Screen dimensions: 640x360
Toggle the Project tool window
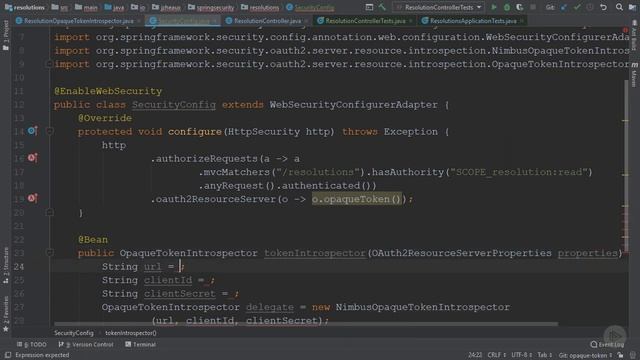[x=6, y=36]
